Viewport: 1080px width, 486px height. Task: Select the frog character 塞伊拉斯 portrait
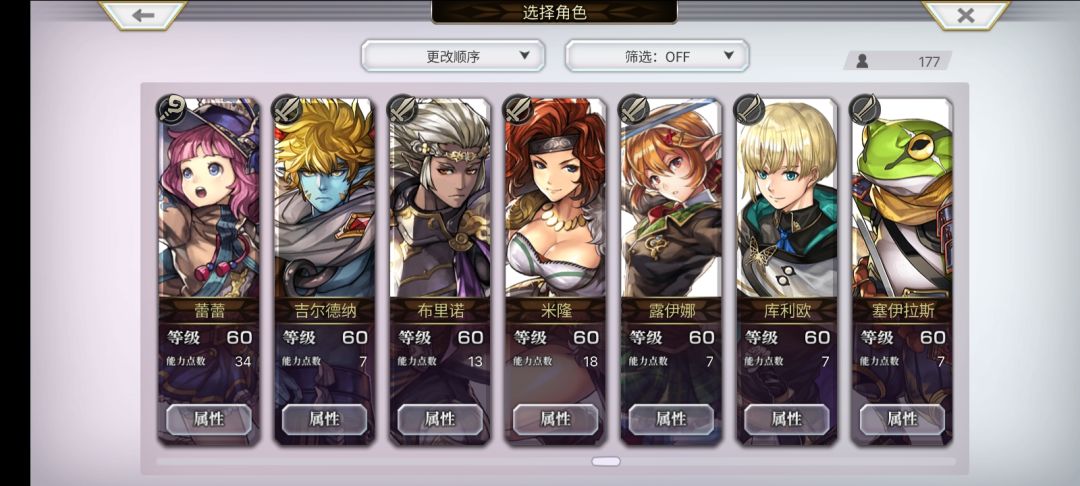click(902, 198)
